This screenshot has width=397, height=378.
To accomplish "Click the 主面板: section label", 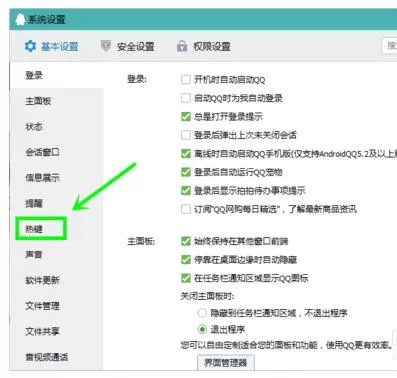I will coord(141,241).
